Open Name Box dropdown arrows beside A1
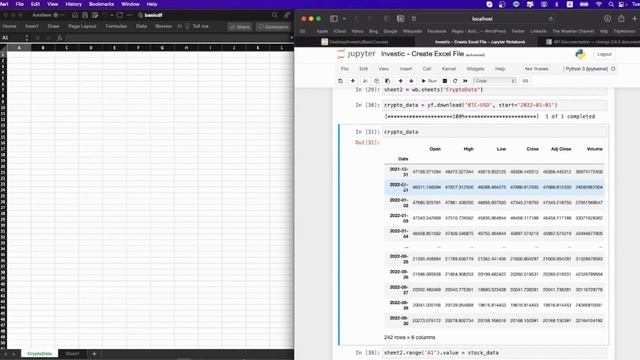 click(27, 38)
